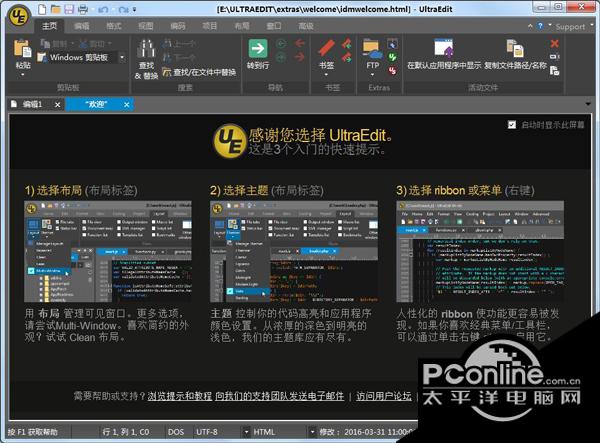600x443 pixels.
Task: Open a file via quick access folder icon
Action: coord(55,9)
